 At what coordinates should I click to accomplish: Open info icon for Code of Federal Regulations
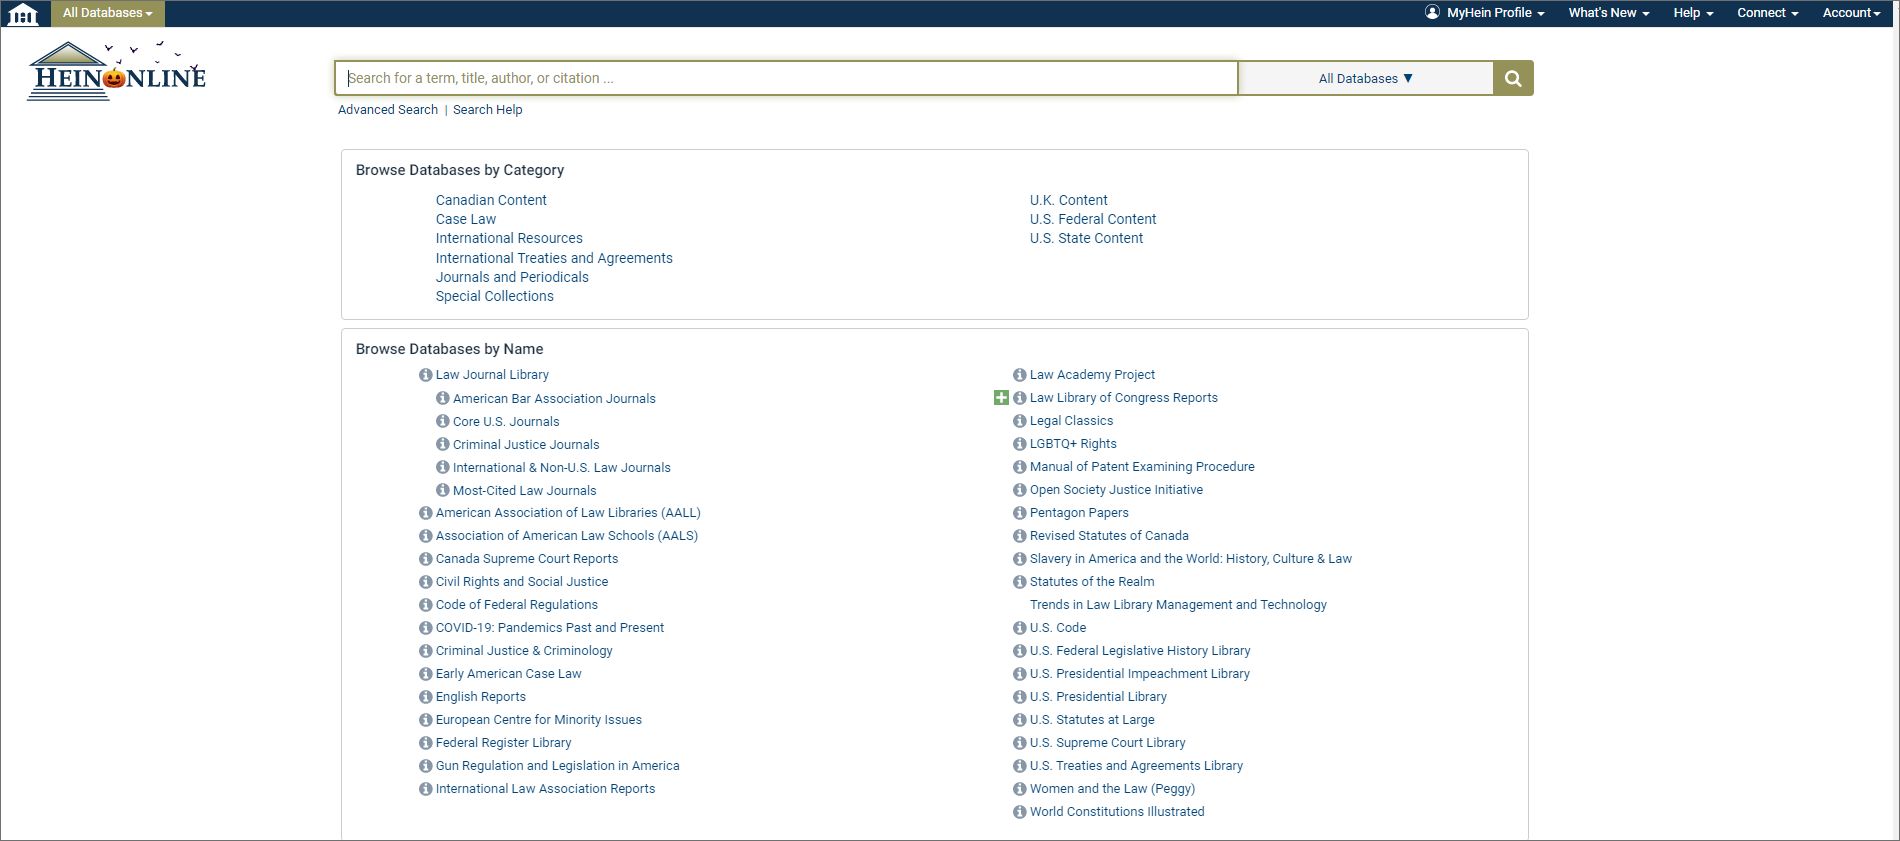click(425, 605)
